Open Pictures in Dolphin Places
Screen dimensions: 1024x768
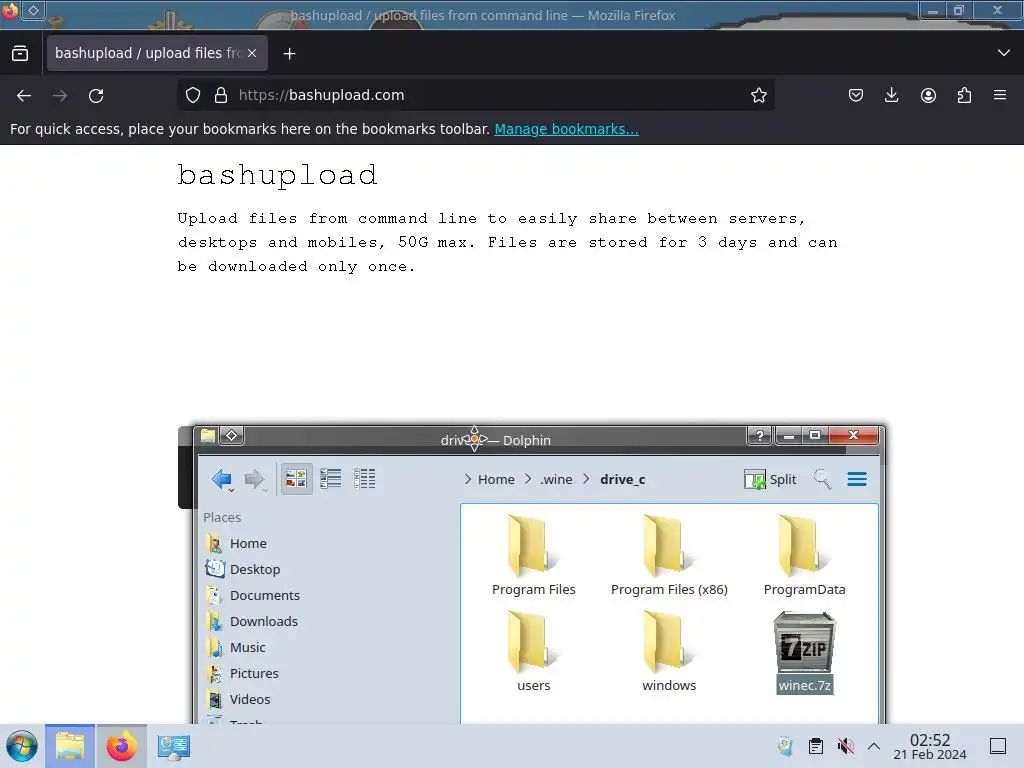pos(254,673)
